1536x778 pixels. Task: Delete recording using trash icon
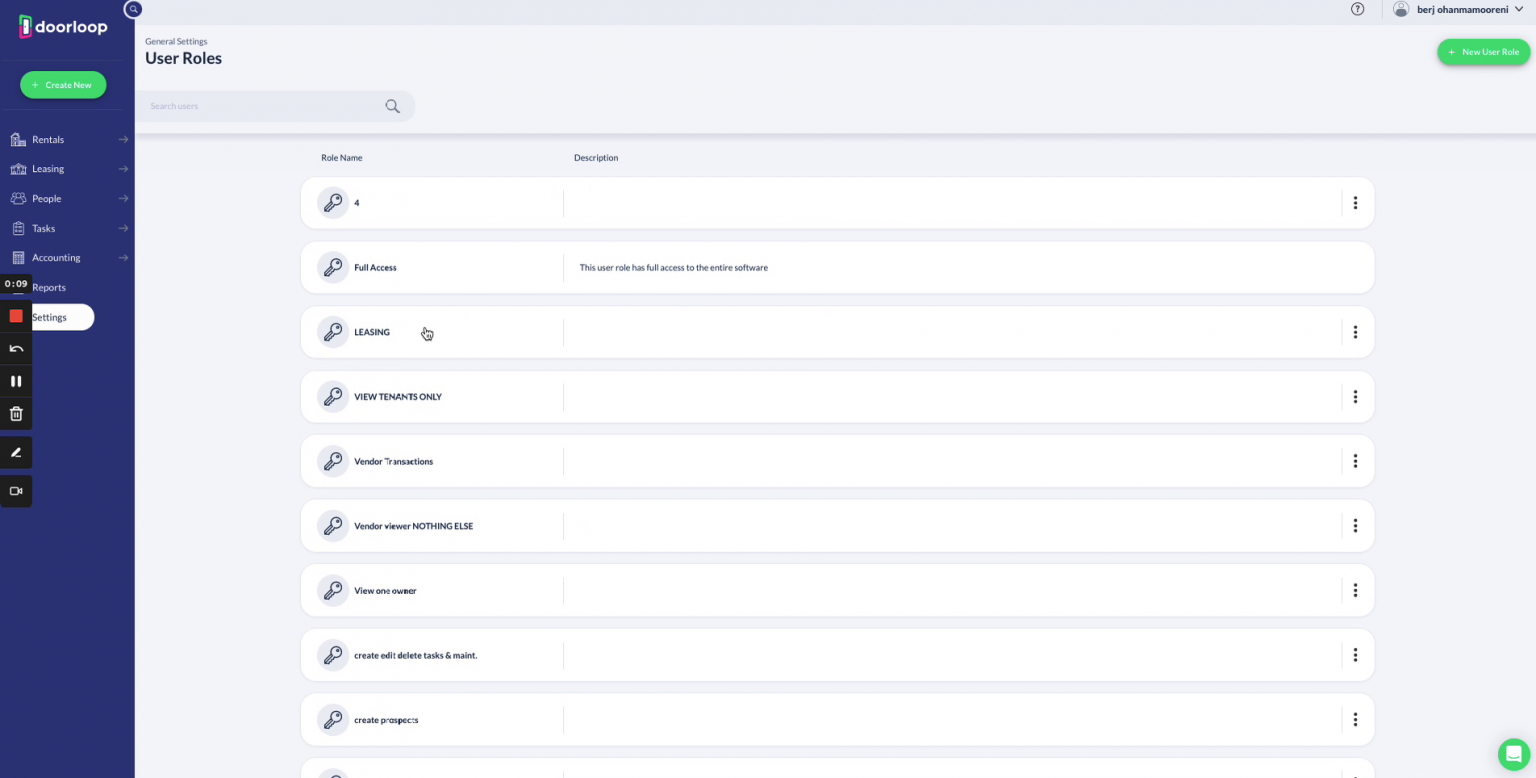(x=16, y=413)
